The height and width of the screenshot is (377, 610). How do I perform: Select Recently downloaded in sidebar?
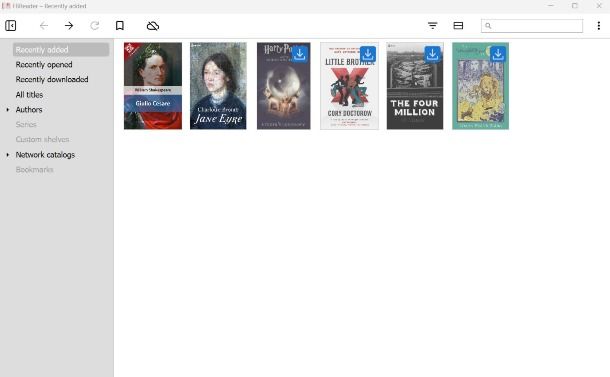click(52, 79)
